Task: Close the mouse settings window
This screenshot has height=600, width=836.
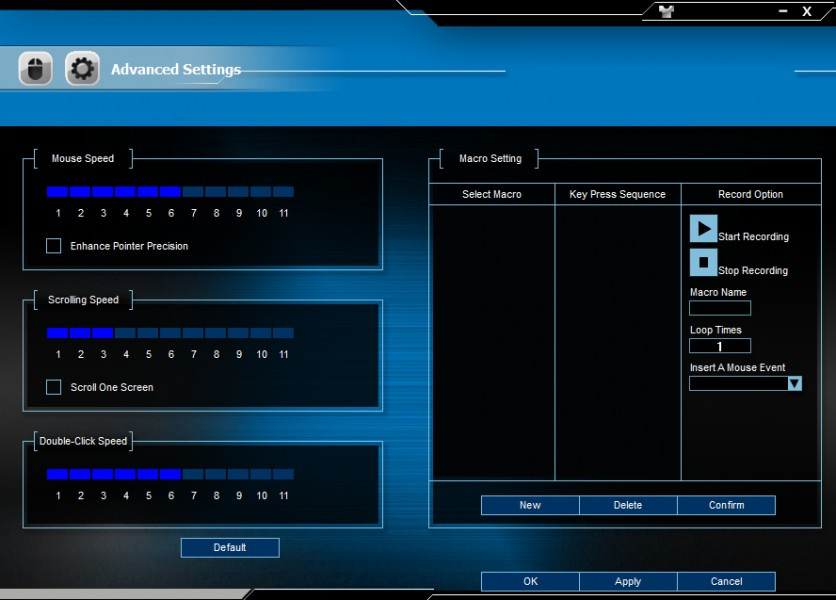Action: [807, 11]
